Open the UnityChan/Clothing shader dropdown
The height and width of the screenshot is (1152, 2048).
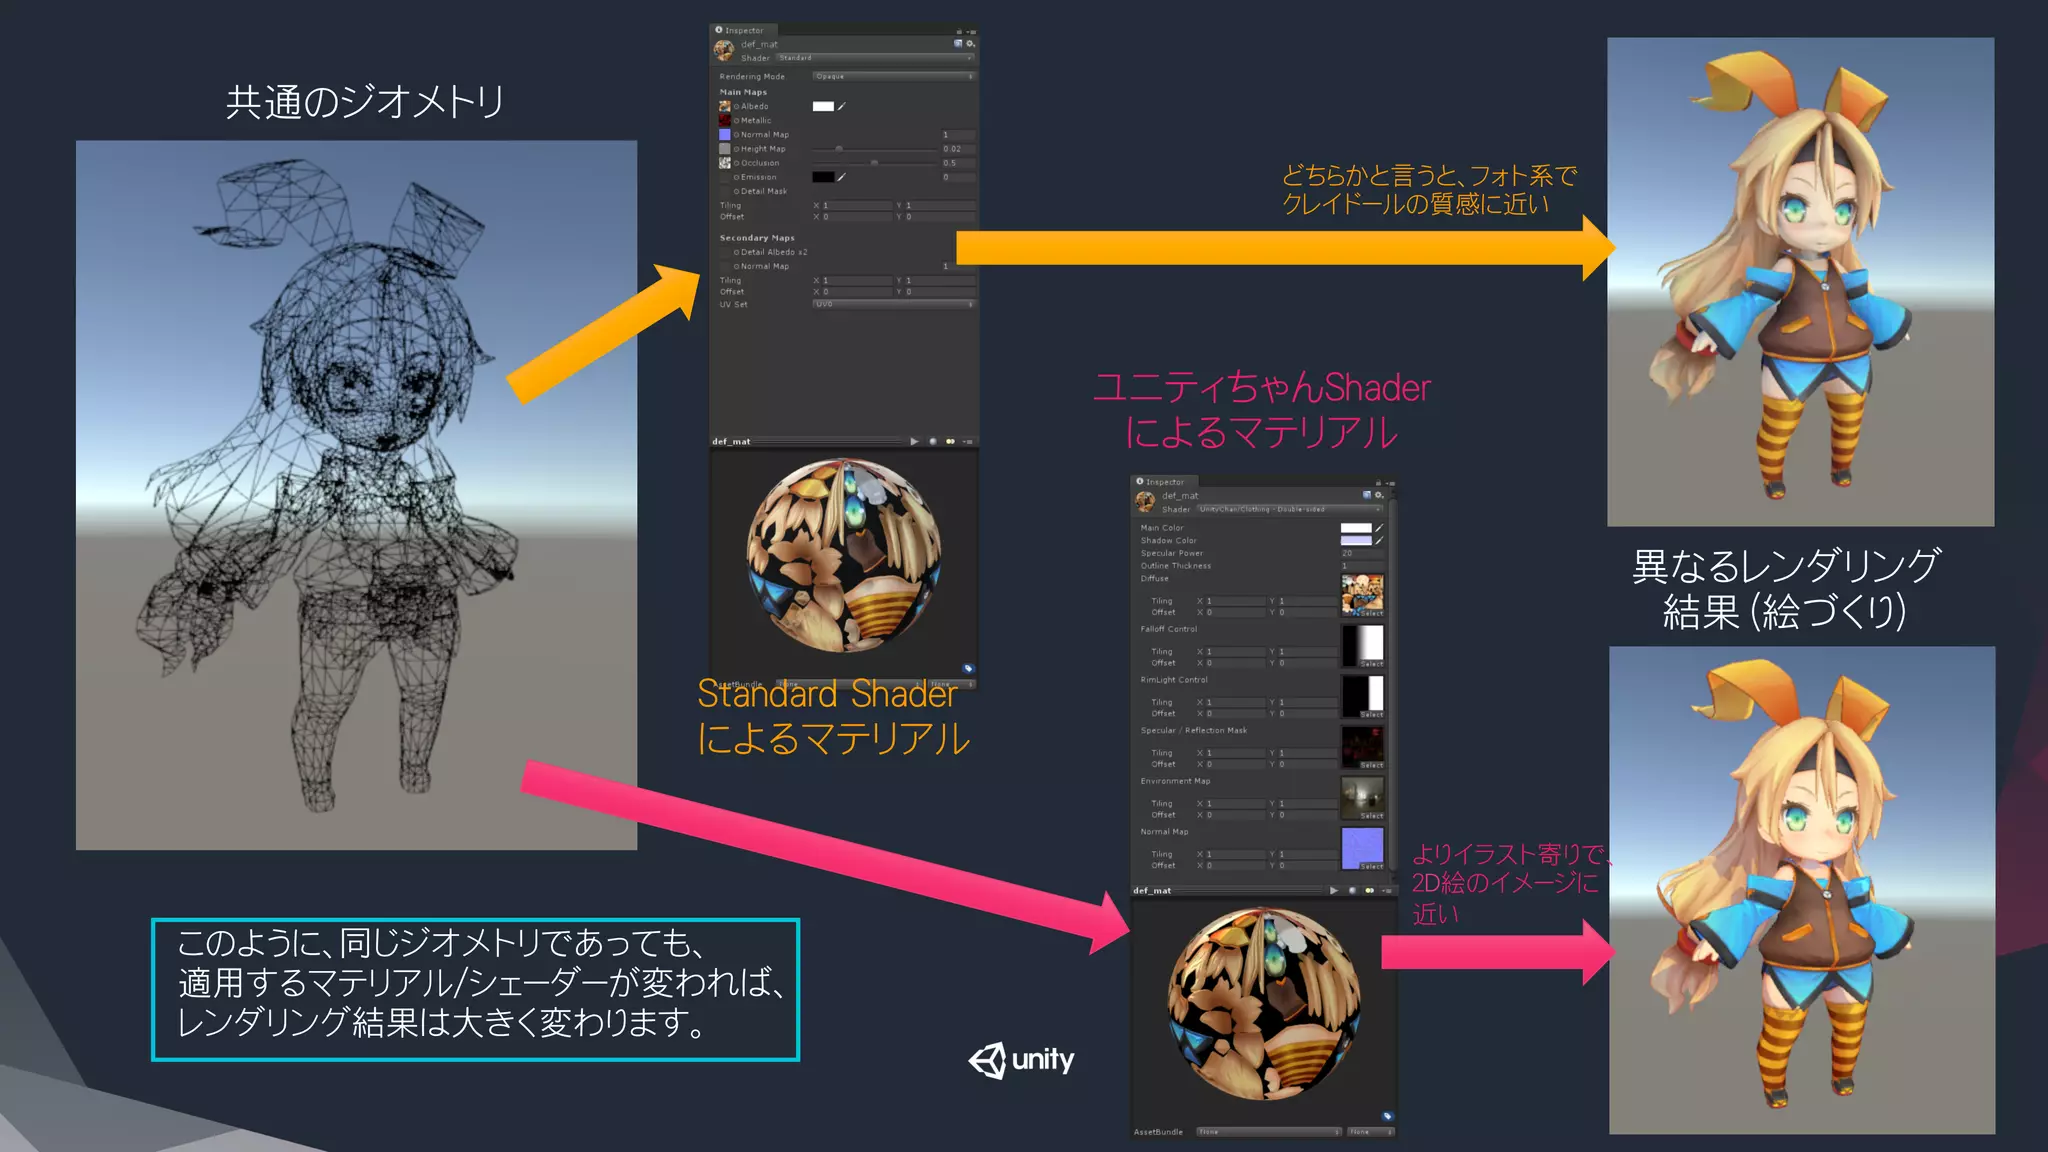click(x=1290, y=509)
